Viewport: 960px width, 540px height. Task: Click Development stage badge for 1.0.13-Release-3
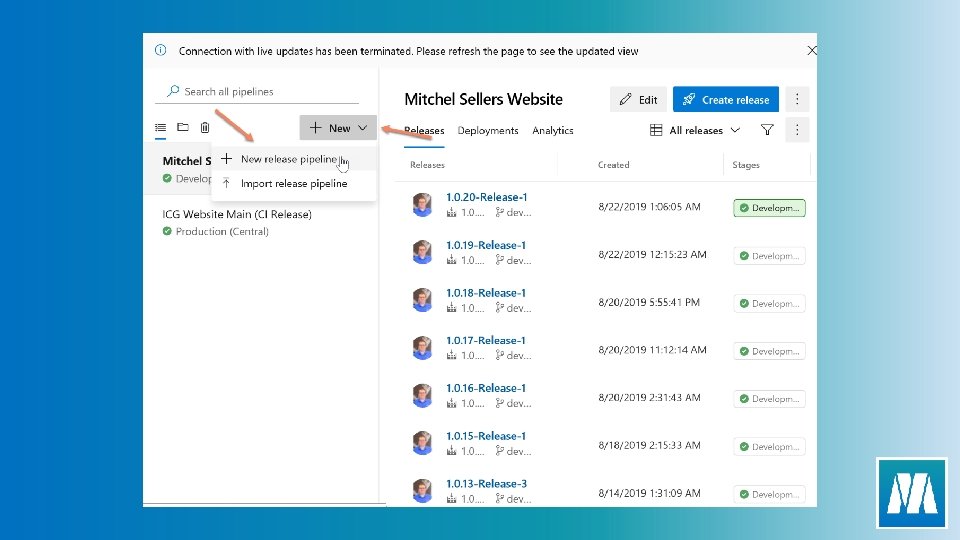click(769, 495)
